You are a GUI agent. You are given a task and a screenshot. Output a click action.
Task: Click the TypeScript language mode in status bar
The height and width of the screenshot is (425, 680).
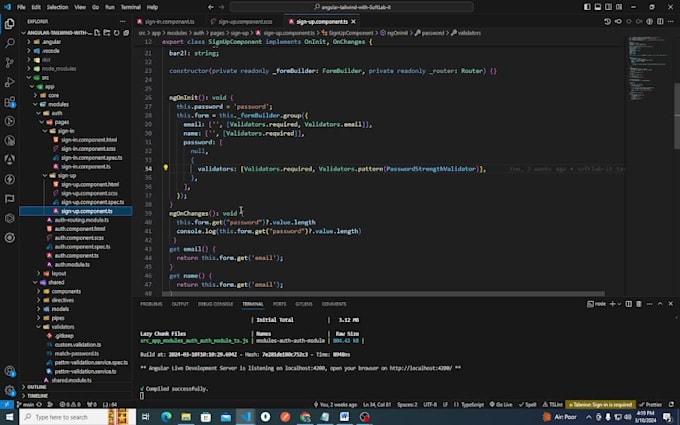tap(469, 405)
